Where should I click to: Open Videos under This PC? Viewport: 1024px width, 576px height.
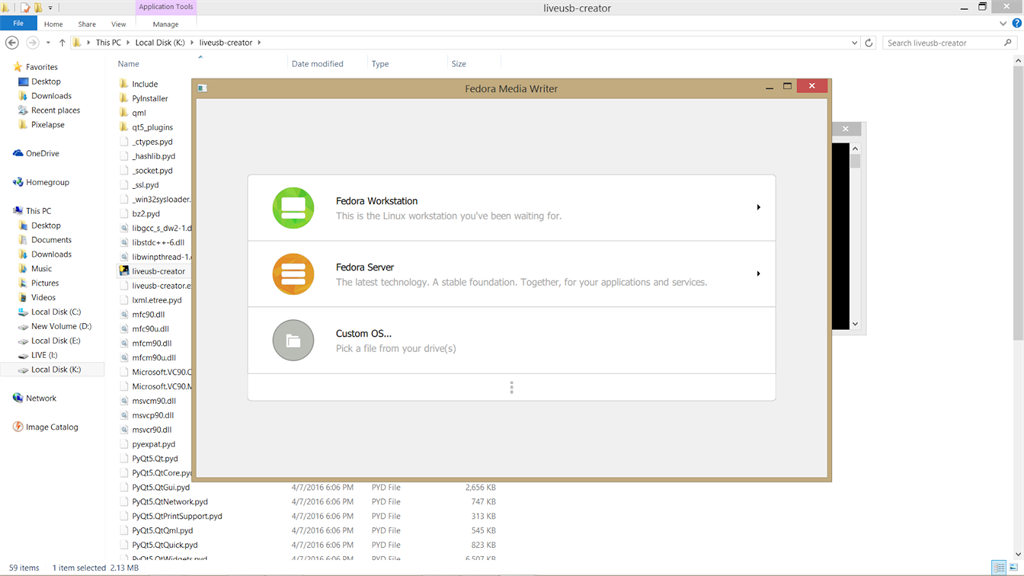pos(43,297)
